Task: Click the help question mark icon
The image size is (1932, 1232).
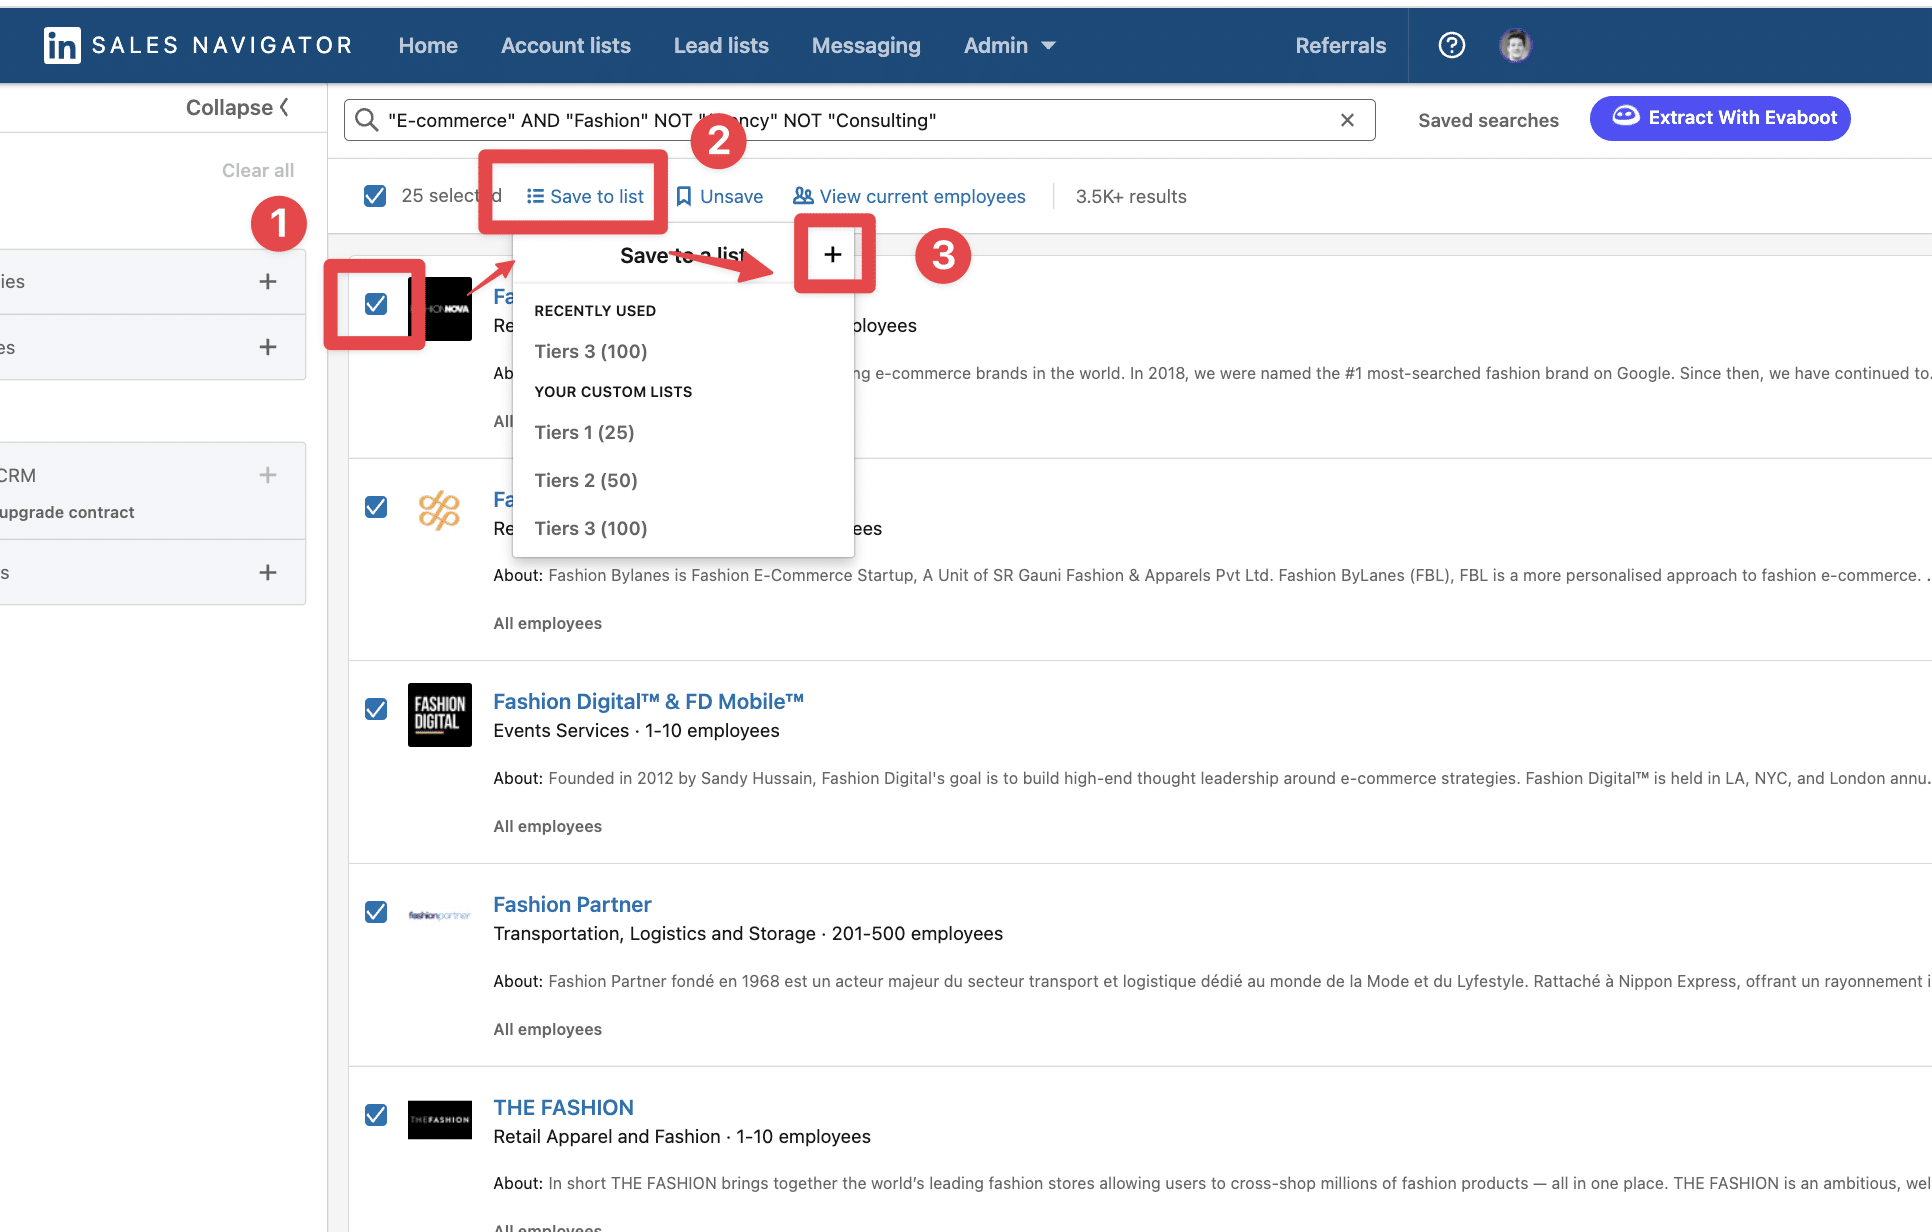Action: 1452,45
